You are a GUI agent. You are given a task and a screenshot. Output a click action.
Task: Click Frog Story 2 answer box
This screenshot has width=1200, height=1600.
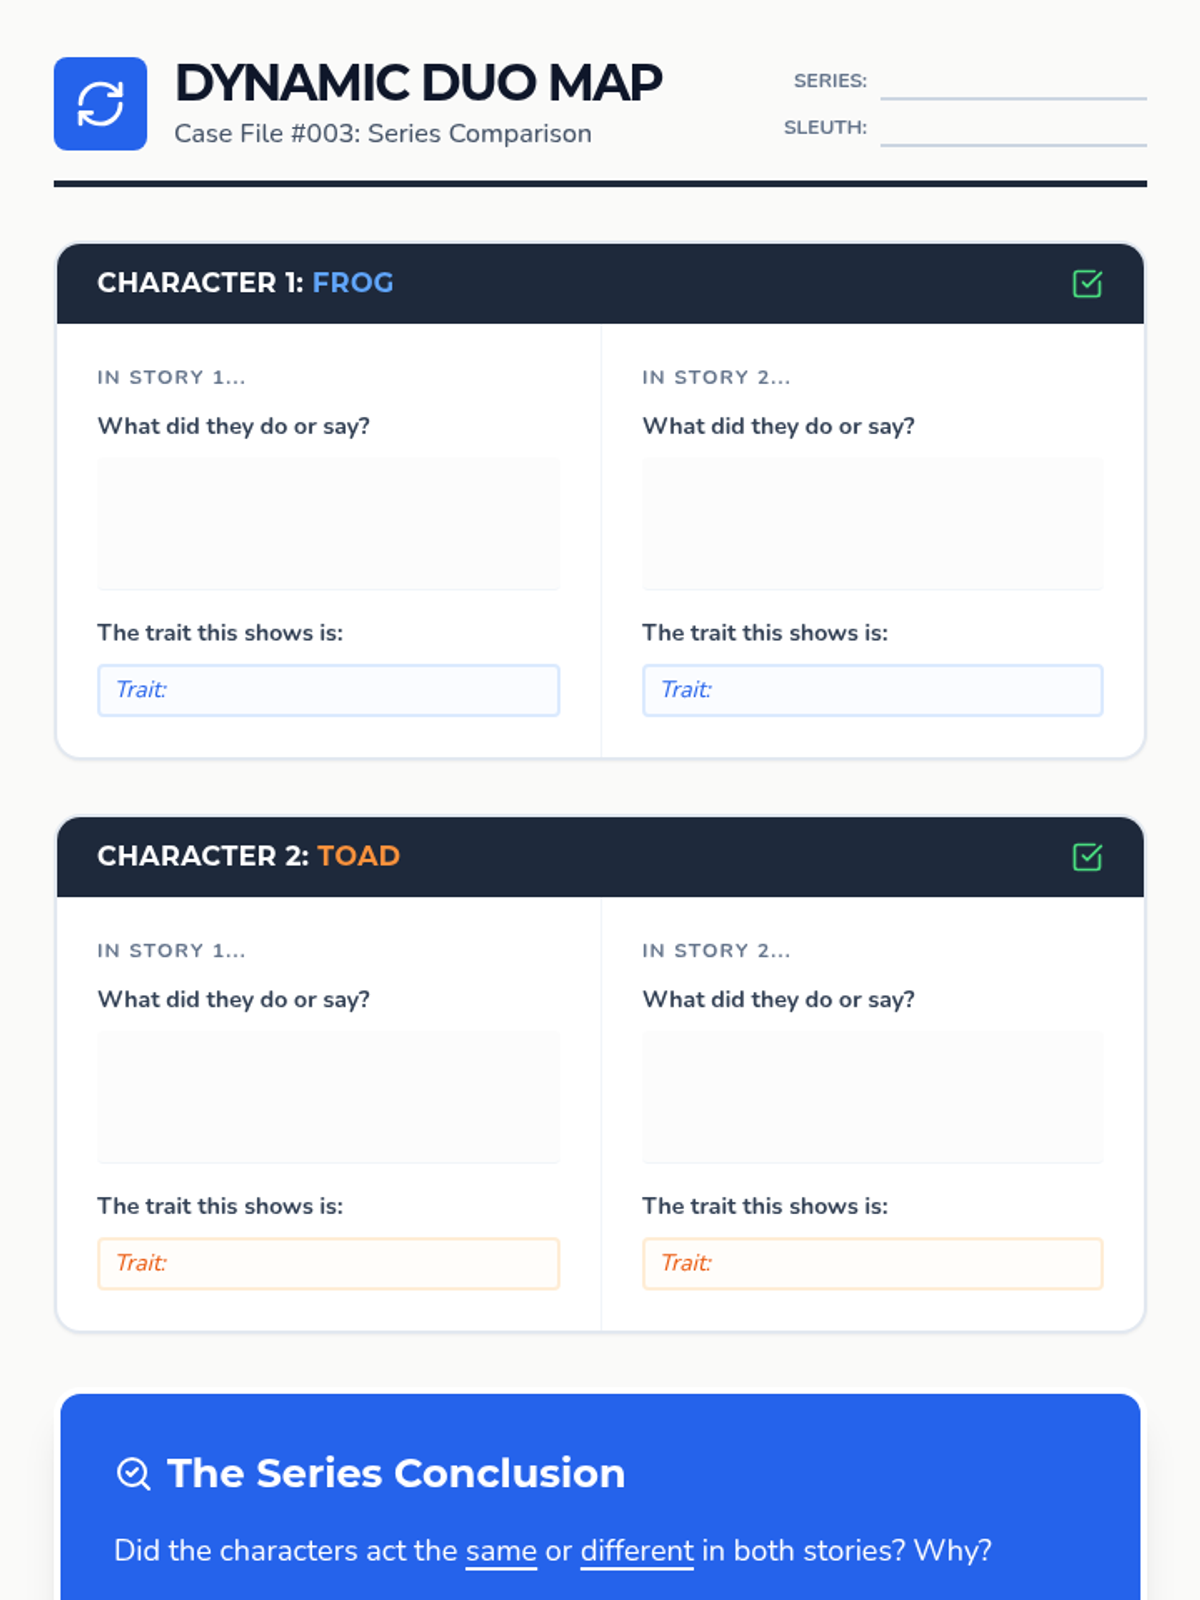coord(872,524)
